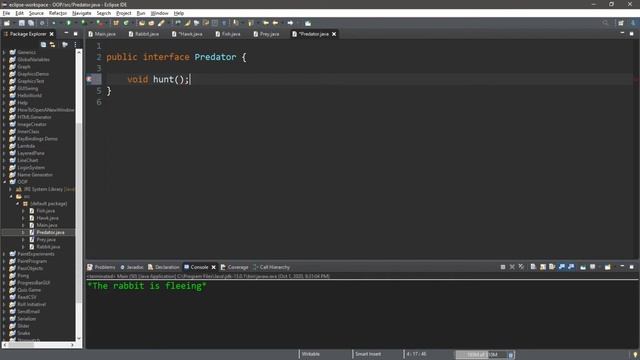Toggle Word Wrap in Console toolbar
This screenshot has width=640, height=360.
552,267
